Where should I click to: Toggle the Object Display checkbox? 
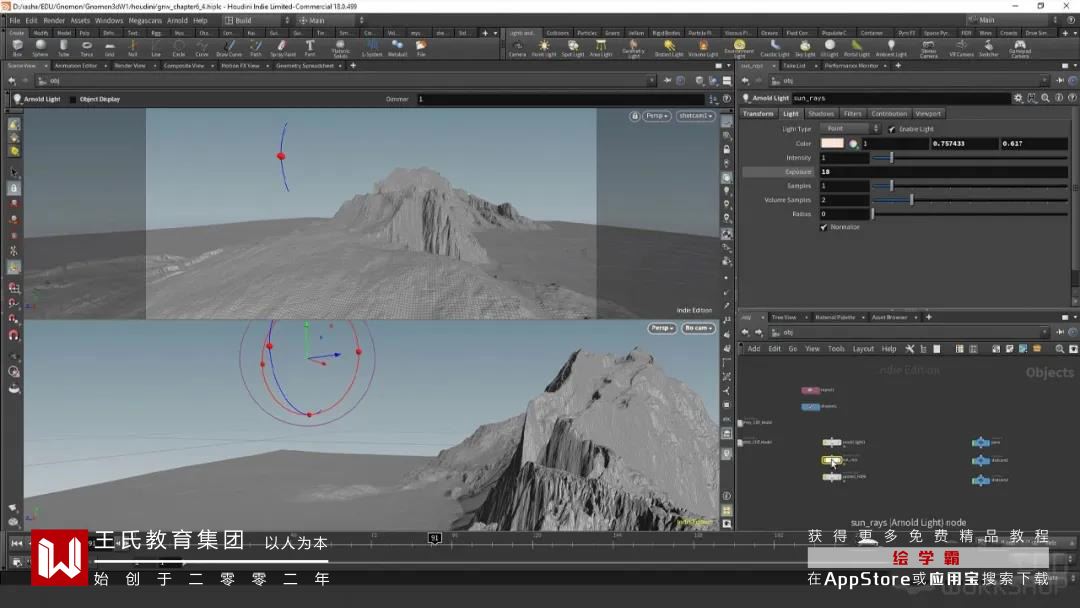click(x=73, y=99)
